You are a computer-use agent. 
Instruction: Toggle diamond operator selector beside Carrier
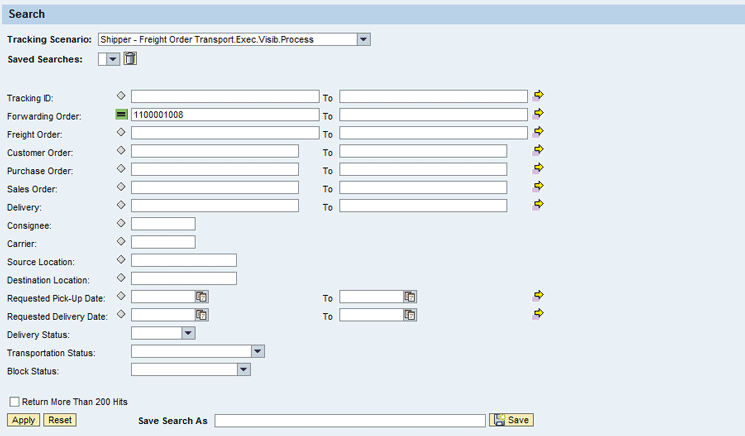(121, 241)
